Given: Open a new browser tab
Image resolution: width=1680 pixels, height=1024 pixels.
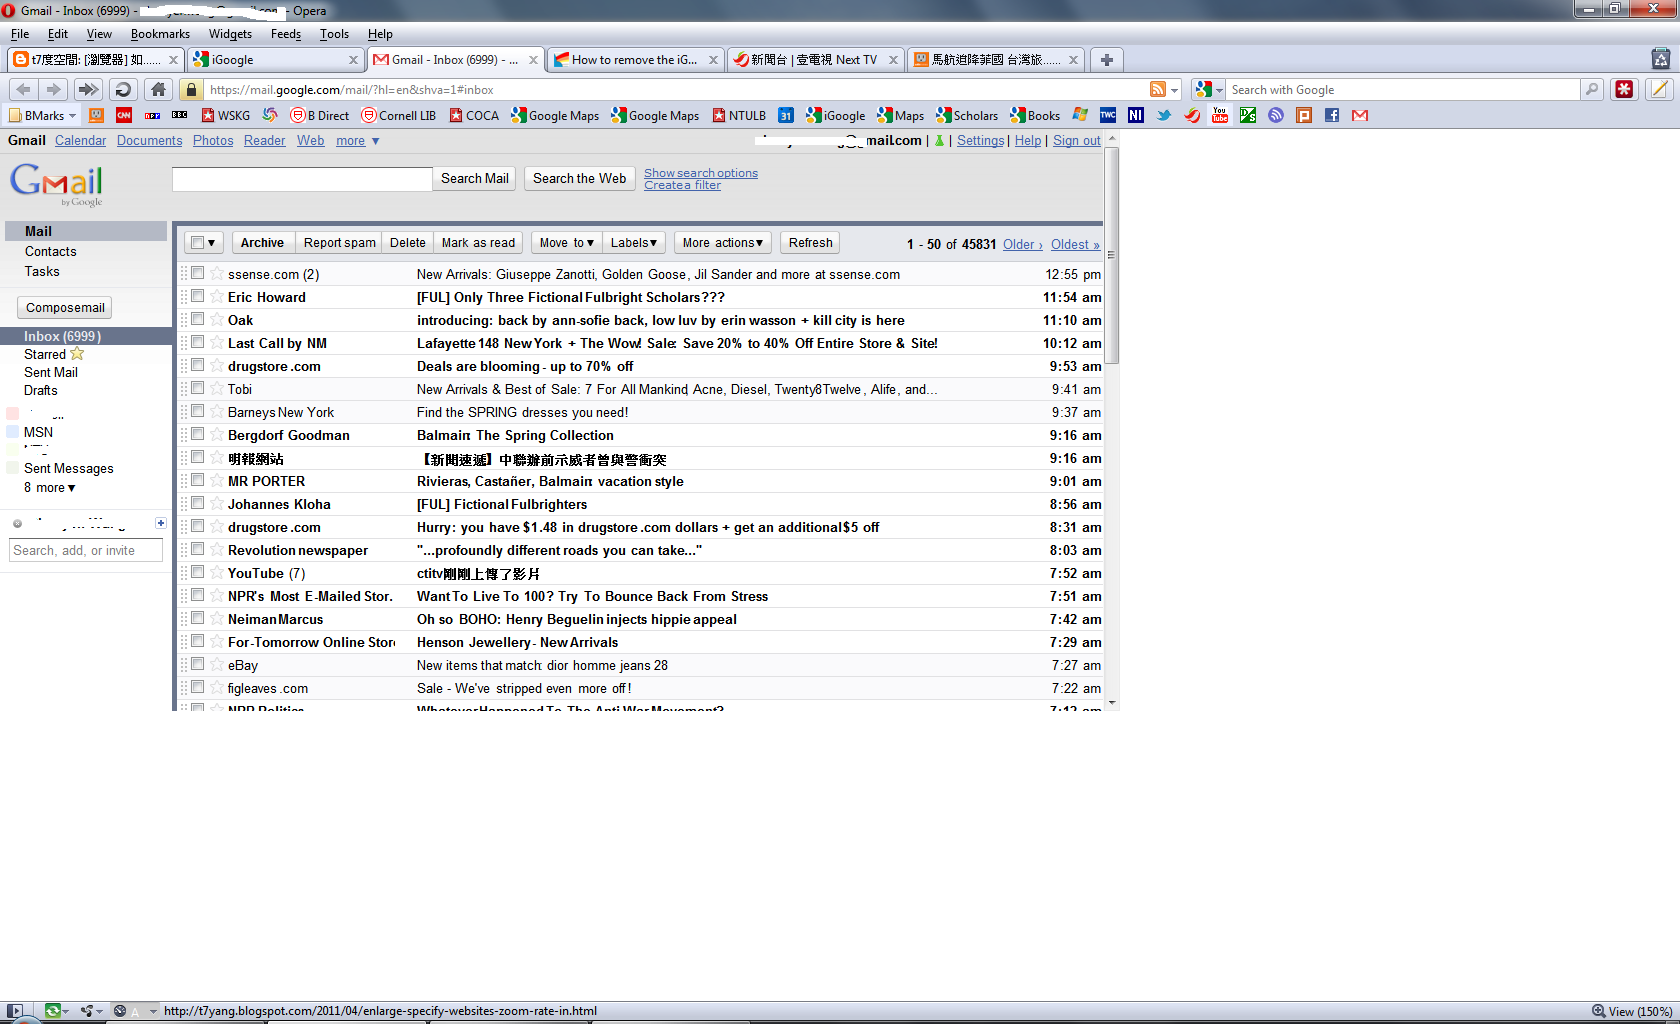Looking at the screenshot, I should pos(1106,60).
